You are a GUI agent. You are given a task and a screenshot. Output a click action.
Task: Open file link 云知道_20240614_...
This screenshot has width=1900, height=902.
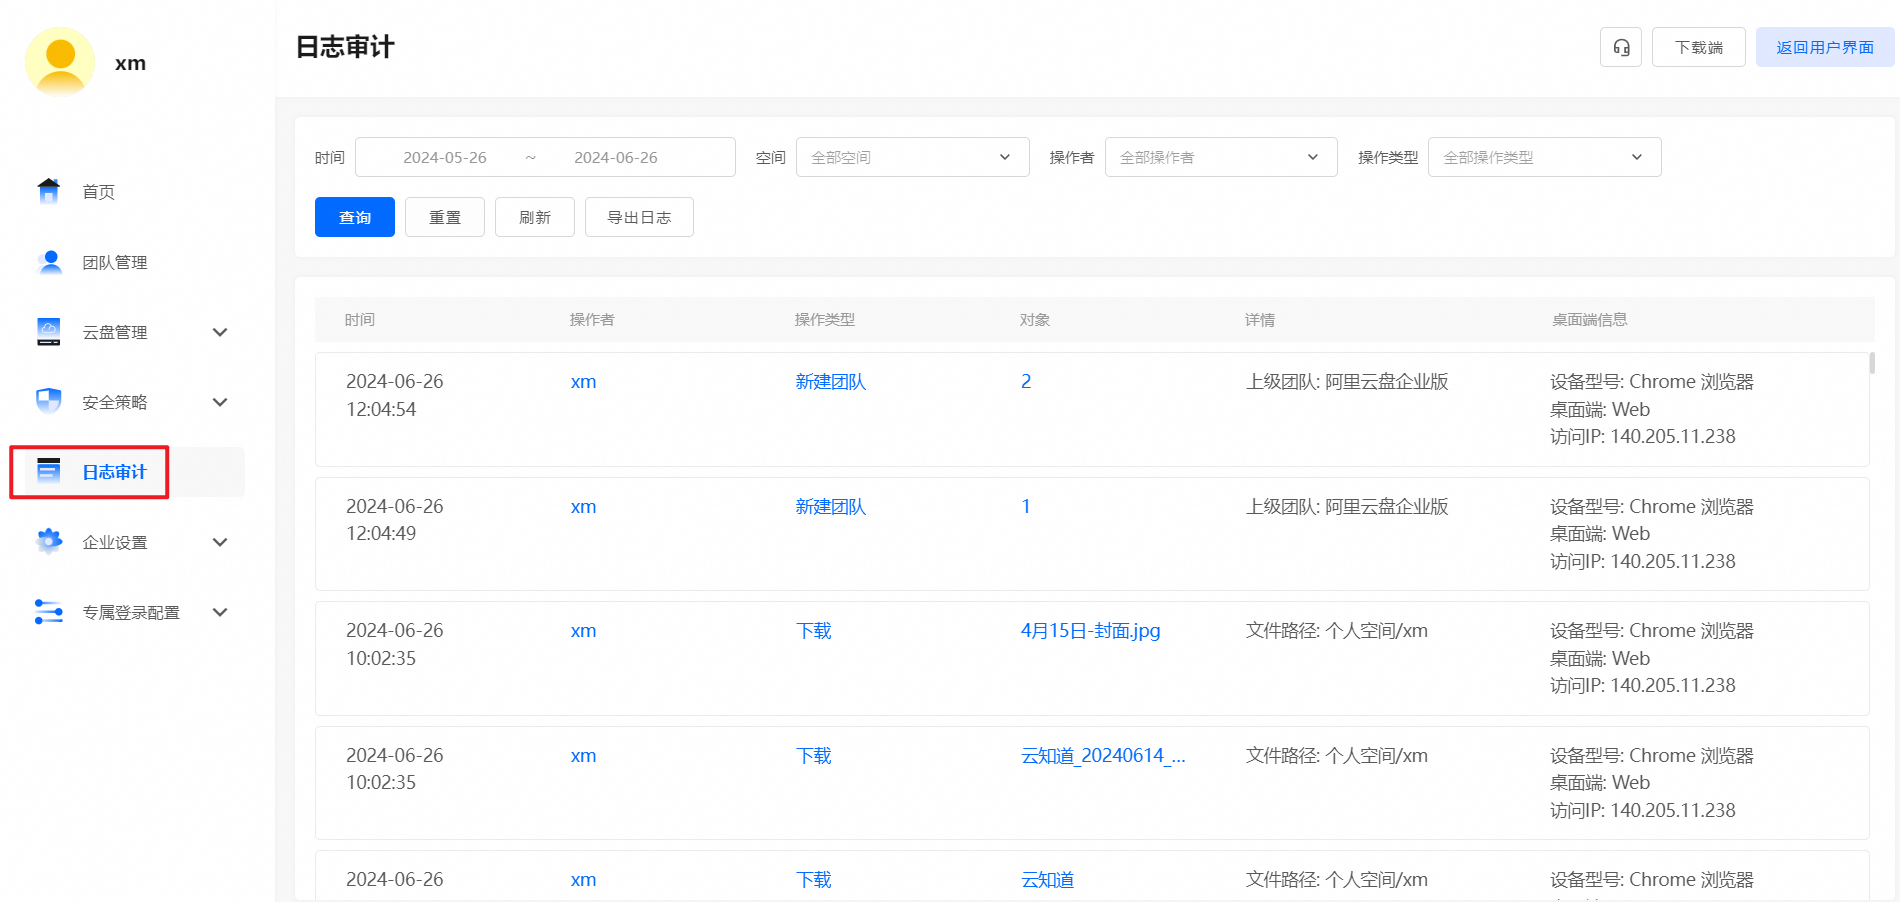1103,756
